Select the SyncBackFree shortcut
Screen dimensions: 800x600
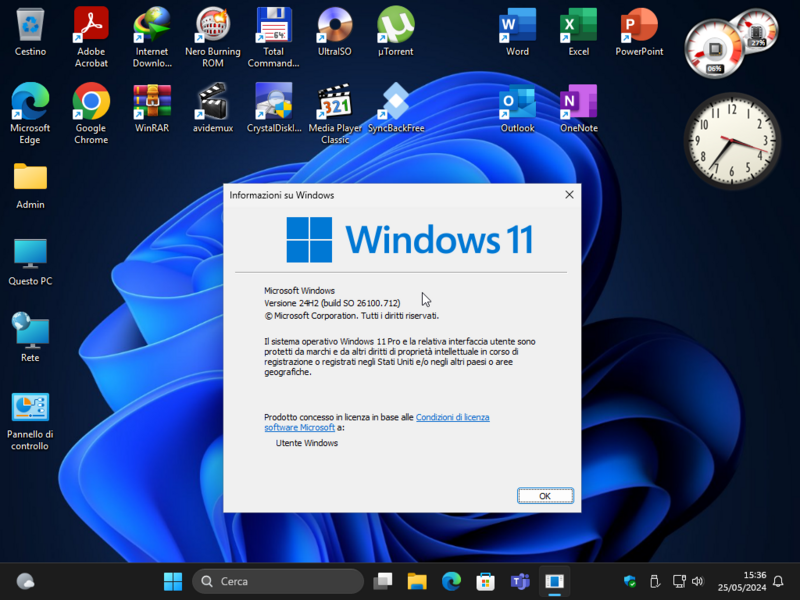click(396, 108)
